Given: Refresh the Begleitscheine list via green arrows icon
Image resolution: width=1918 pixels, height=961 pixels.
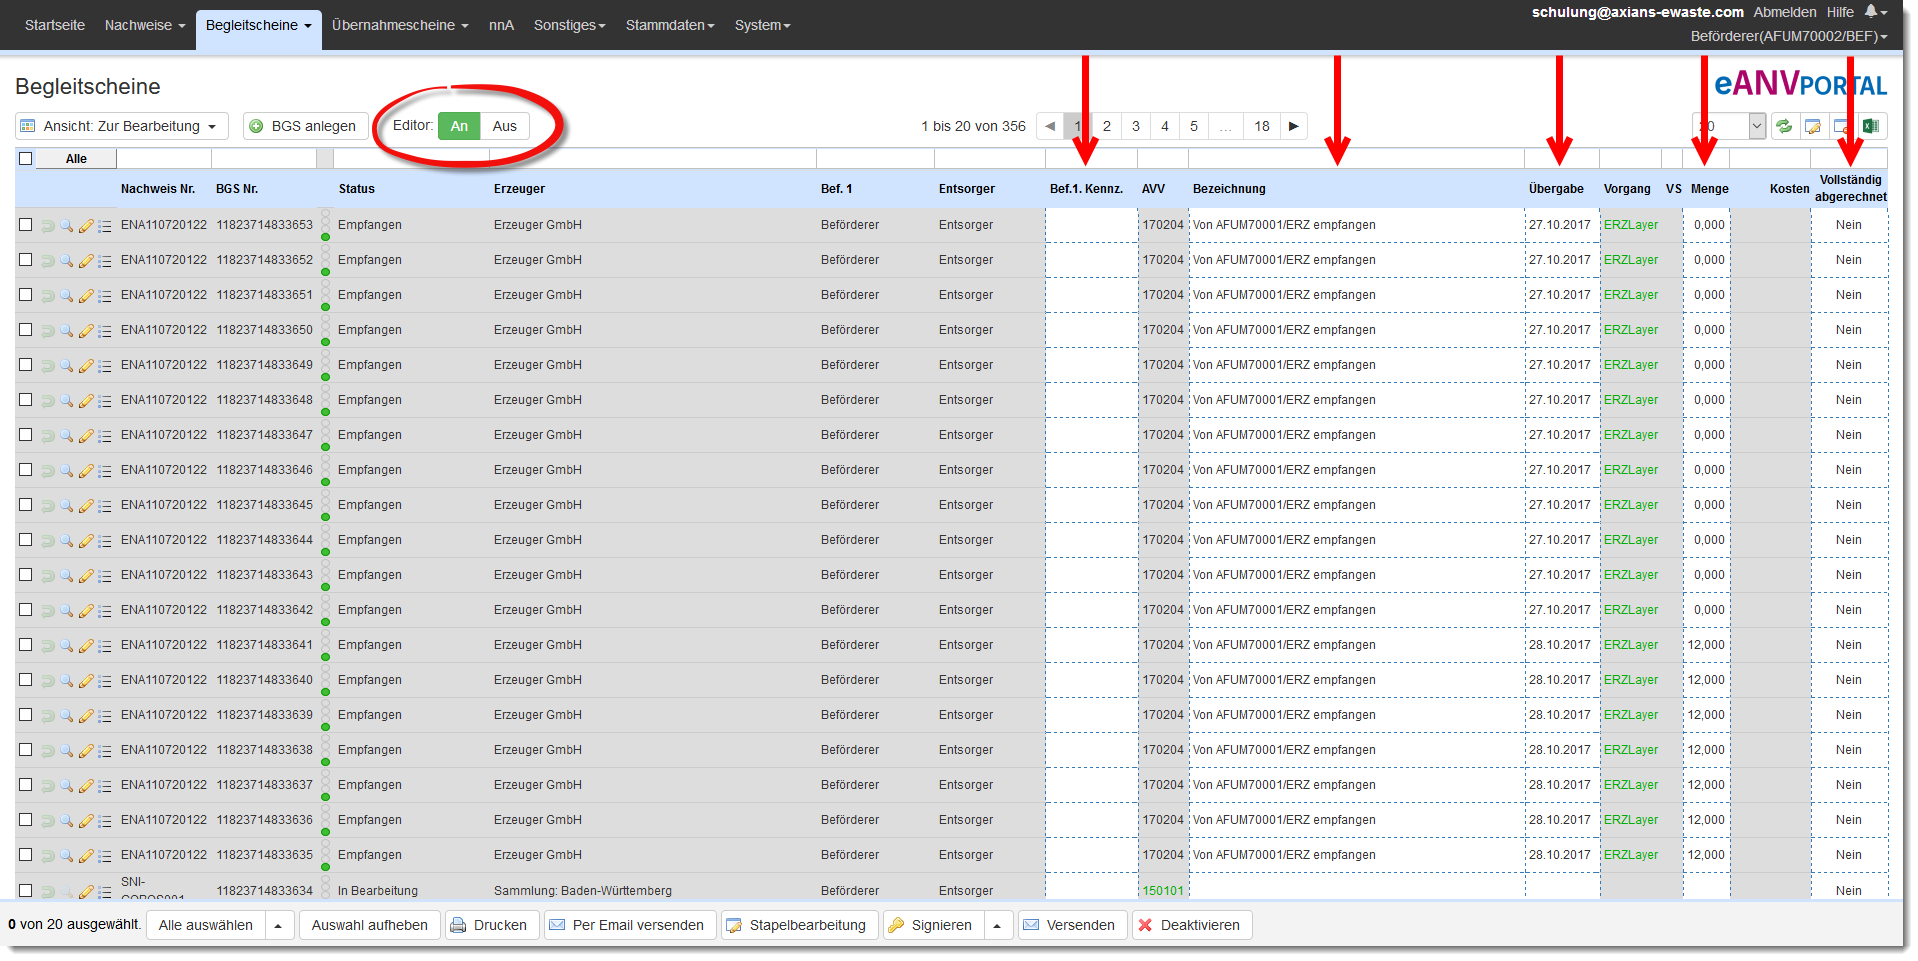Looking at the screenshot, I should click(1783, 126).
